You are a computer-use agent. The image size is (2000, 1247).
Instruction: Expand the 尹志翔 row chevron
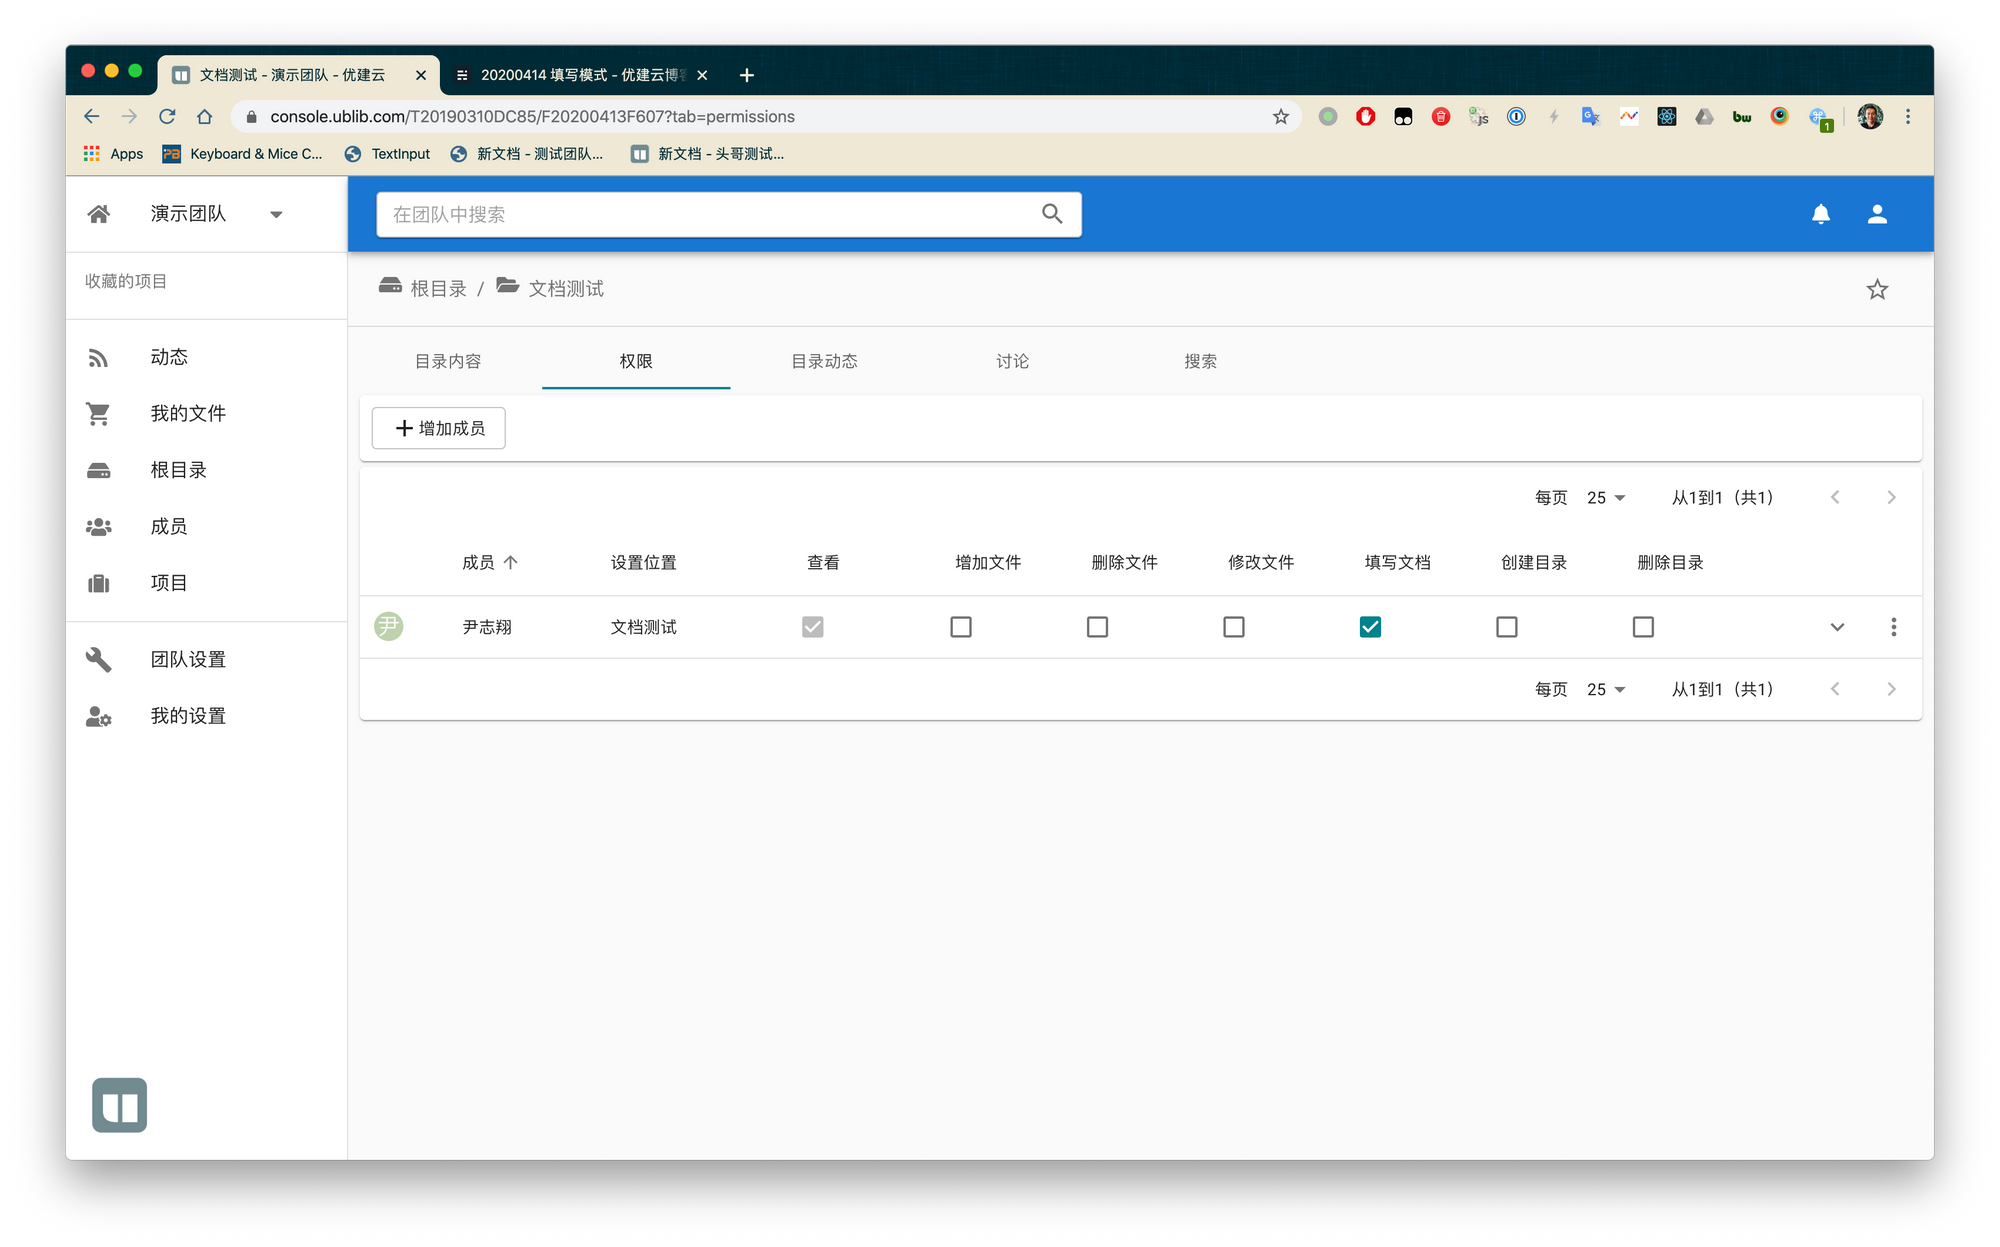pyautogui.click(x=1837, y=627)
